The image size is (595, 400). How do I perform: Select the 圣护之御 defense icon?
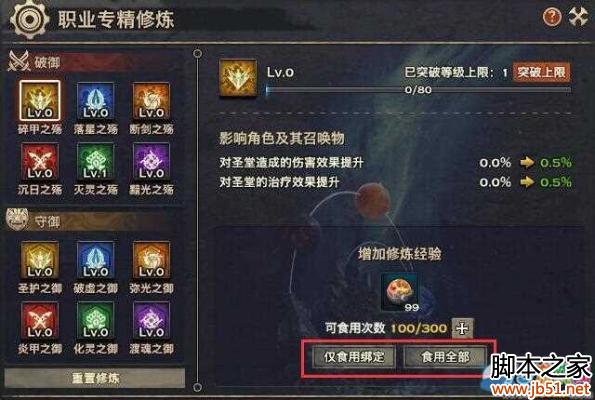[x=40, y=260]
